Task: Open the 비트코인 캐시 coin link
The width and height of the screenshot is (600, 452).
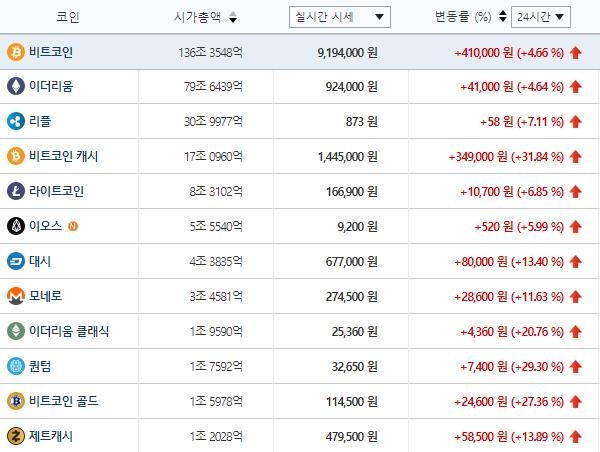Action: 65,156
